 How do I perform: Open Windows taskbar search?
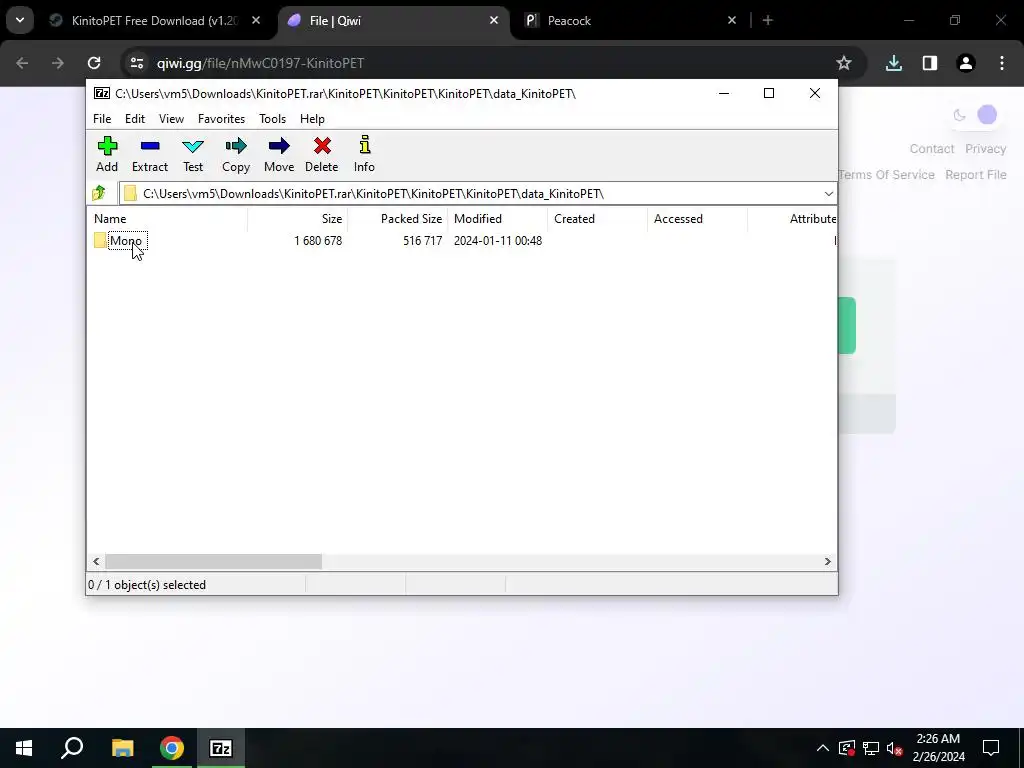72,748
